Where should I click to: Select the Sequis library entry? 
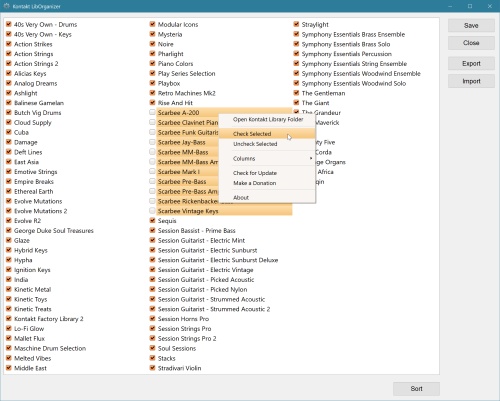[167, 221]
